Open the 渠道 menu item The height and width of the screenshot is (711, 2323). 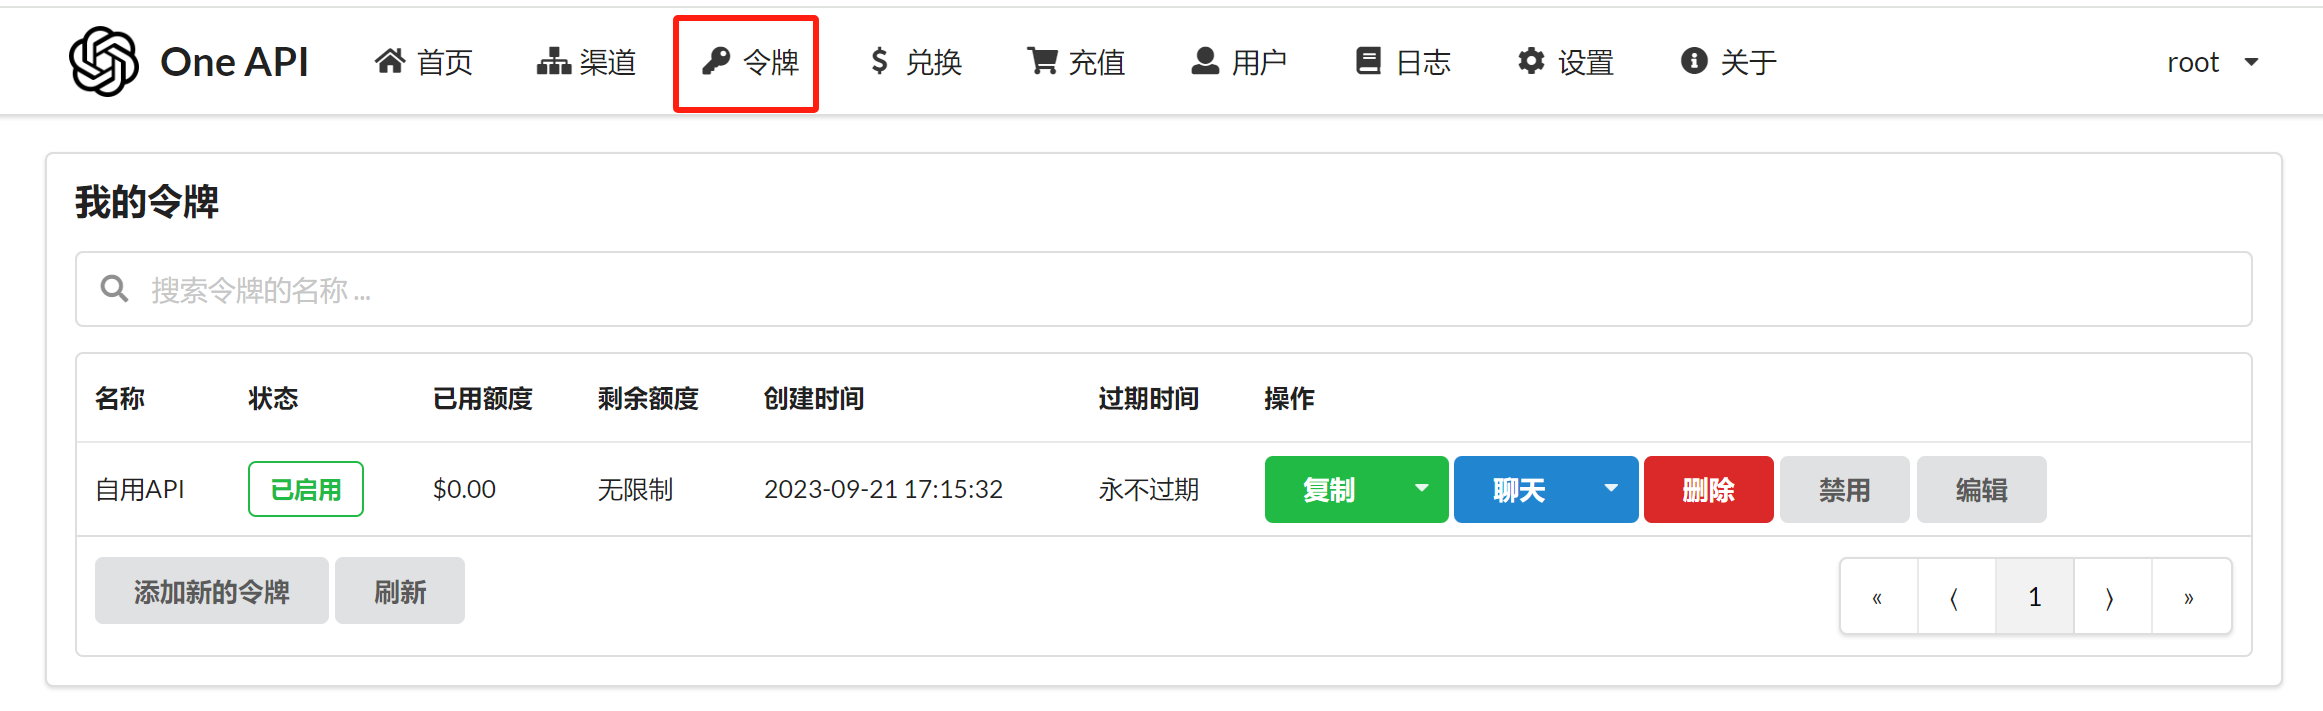pyautogui.click(x=587, y=62)
